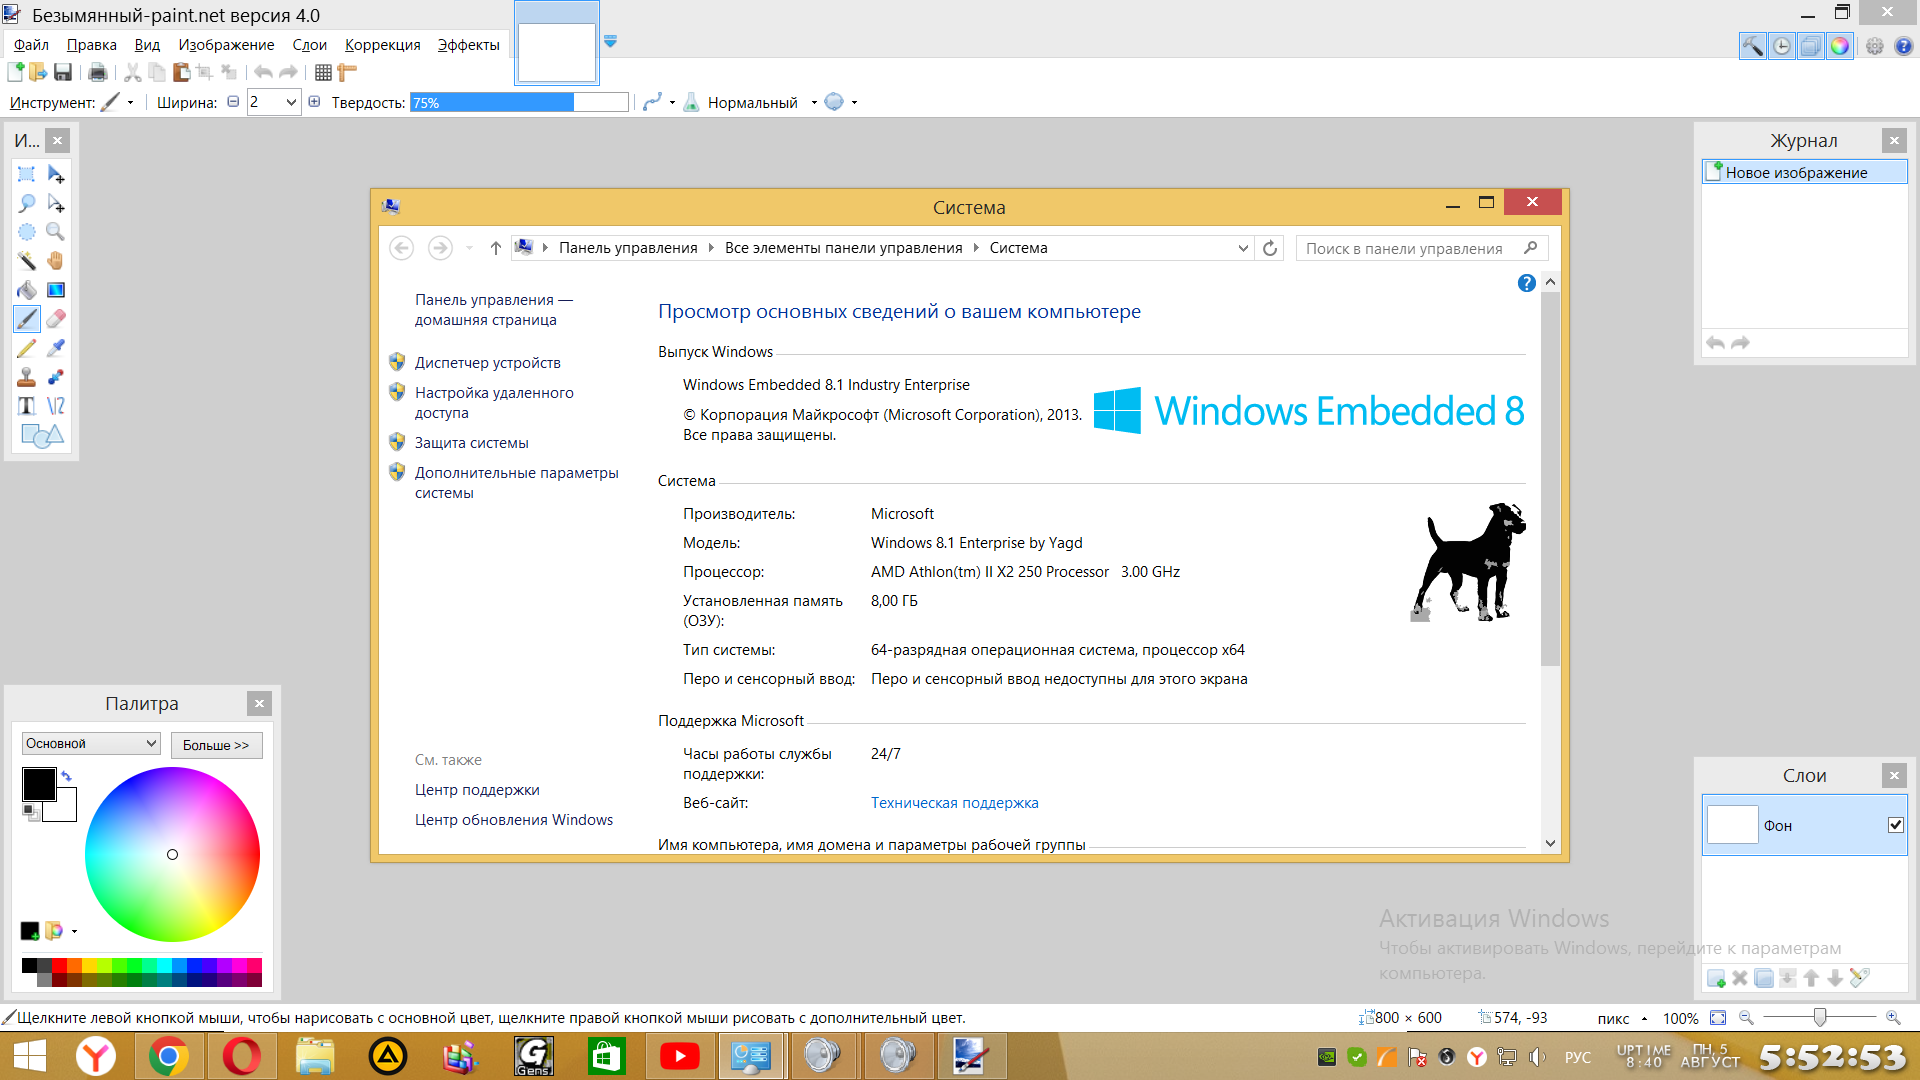The image size is (1920, 1080).
Task: Toggle visibility checkbox of Фон layer
Action: point(1896,826)
